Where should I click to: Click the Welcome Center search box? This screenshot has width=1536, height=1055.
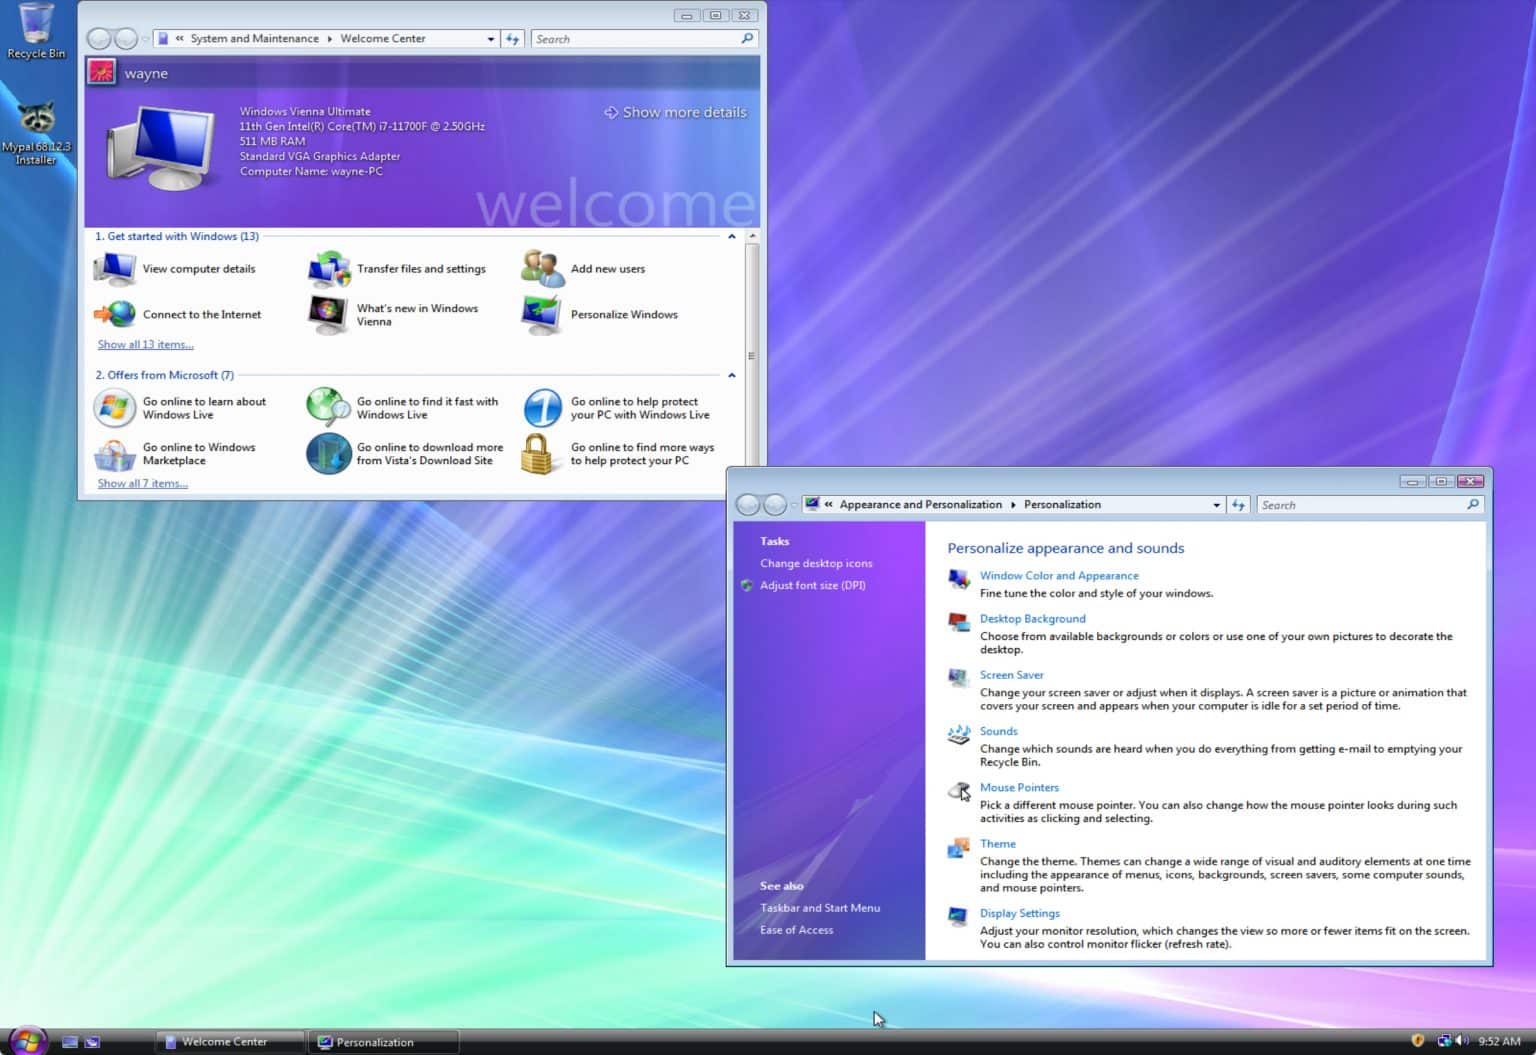[635, 38]
